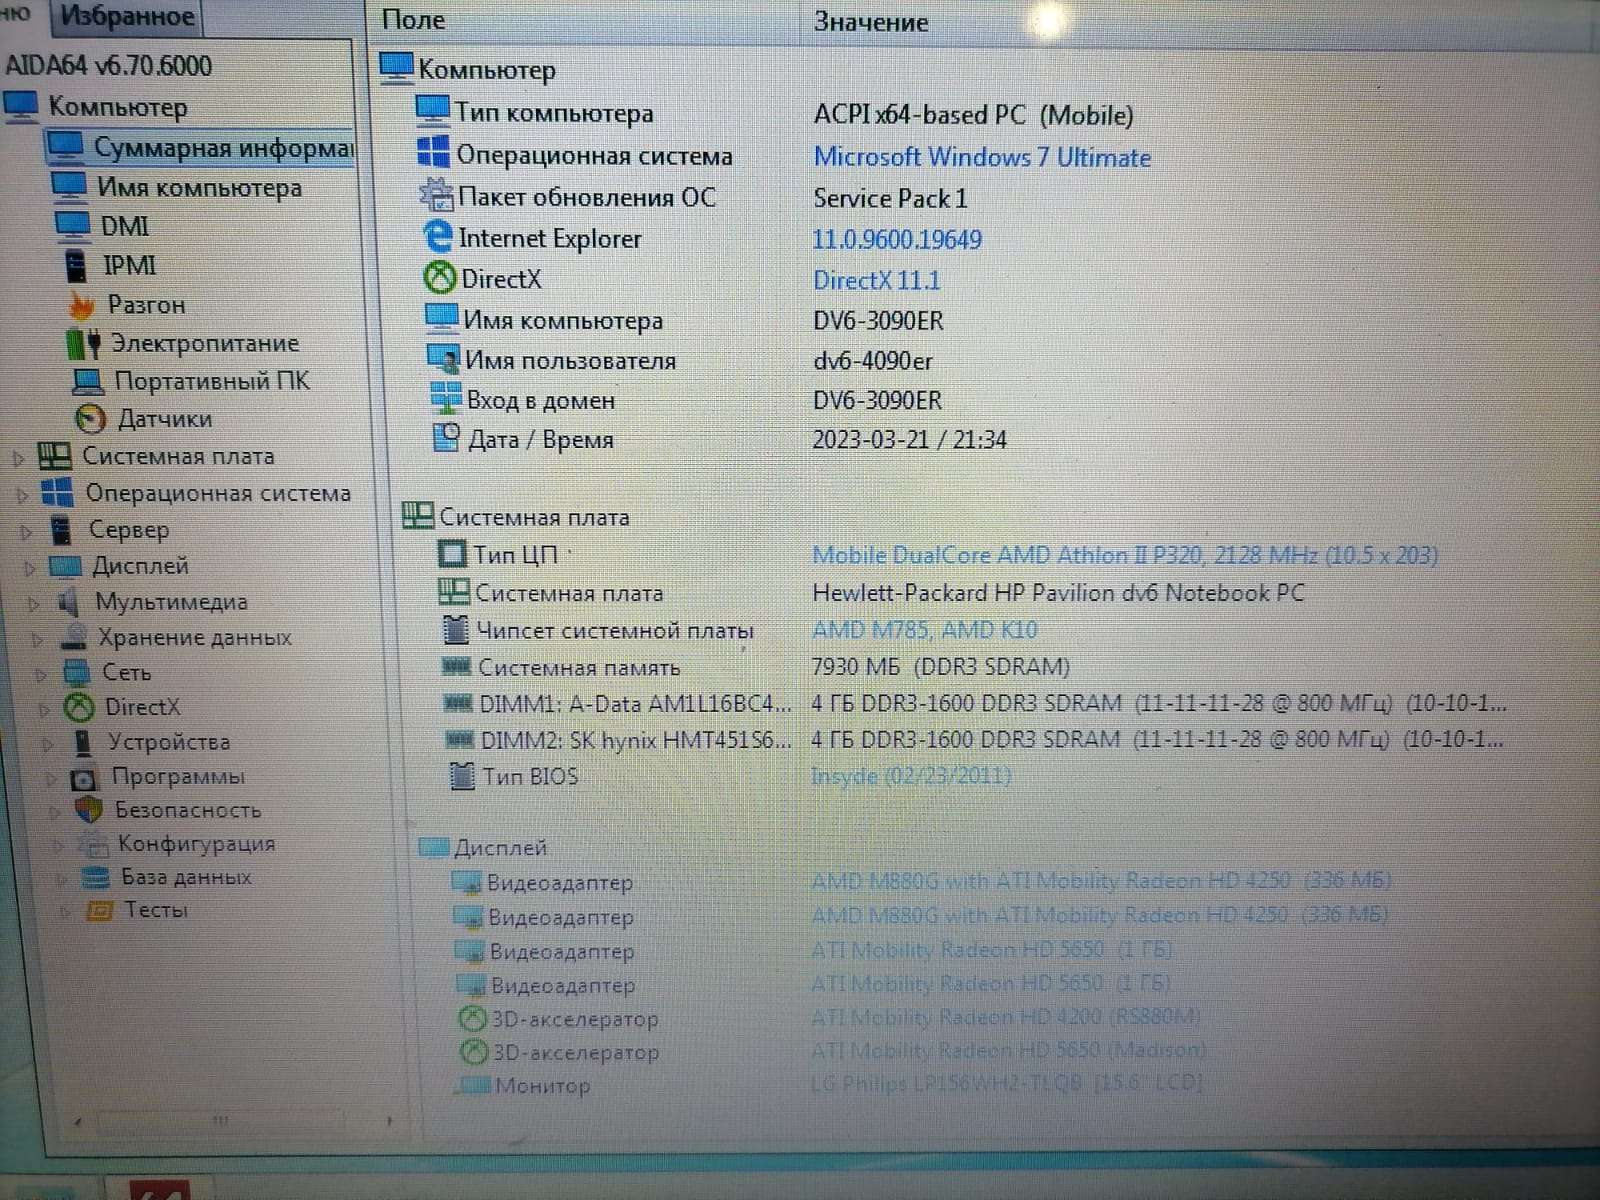
Task: Select the Системная память row
Action: click(x=757, y=667)
